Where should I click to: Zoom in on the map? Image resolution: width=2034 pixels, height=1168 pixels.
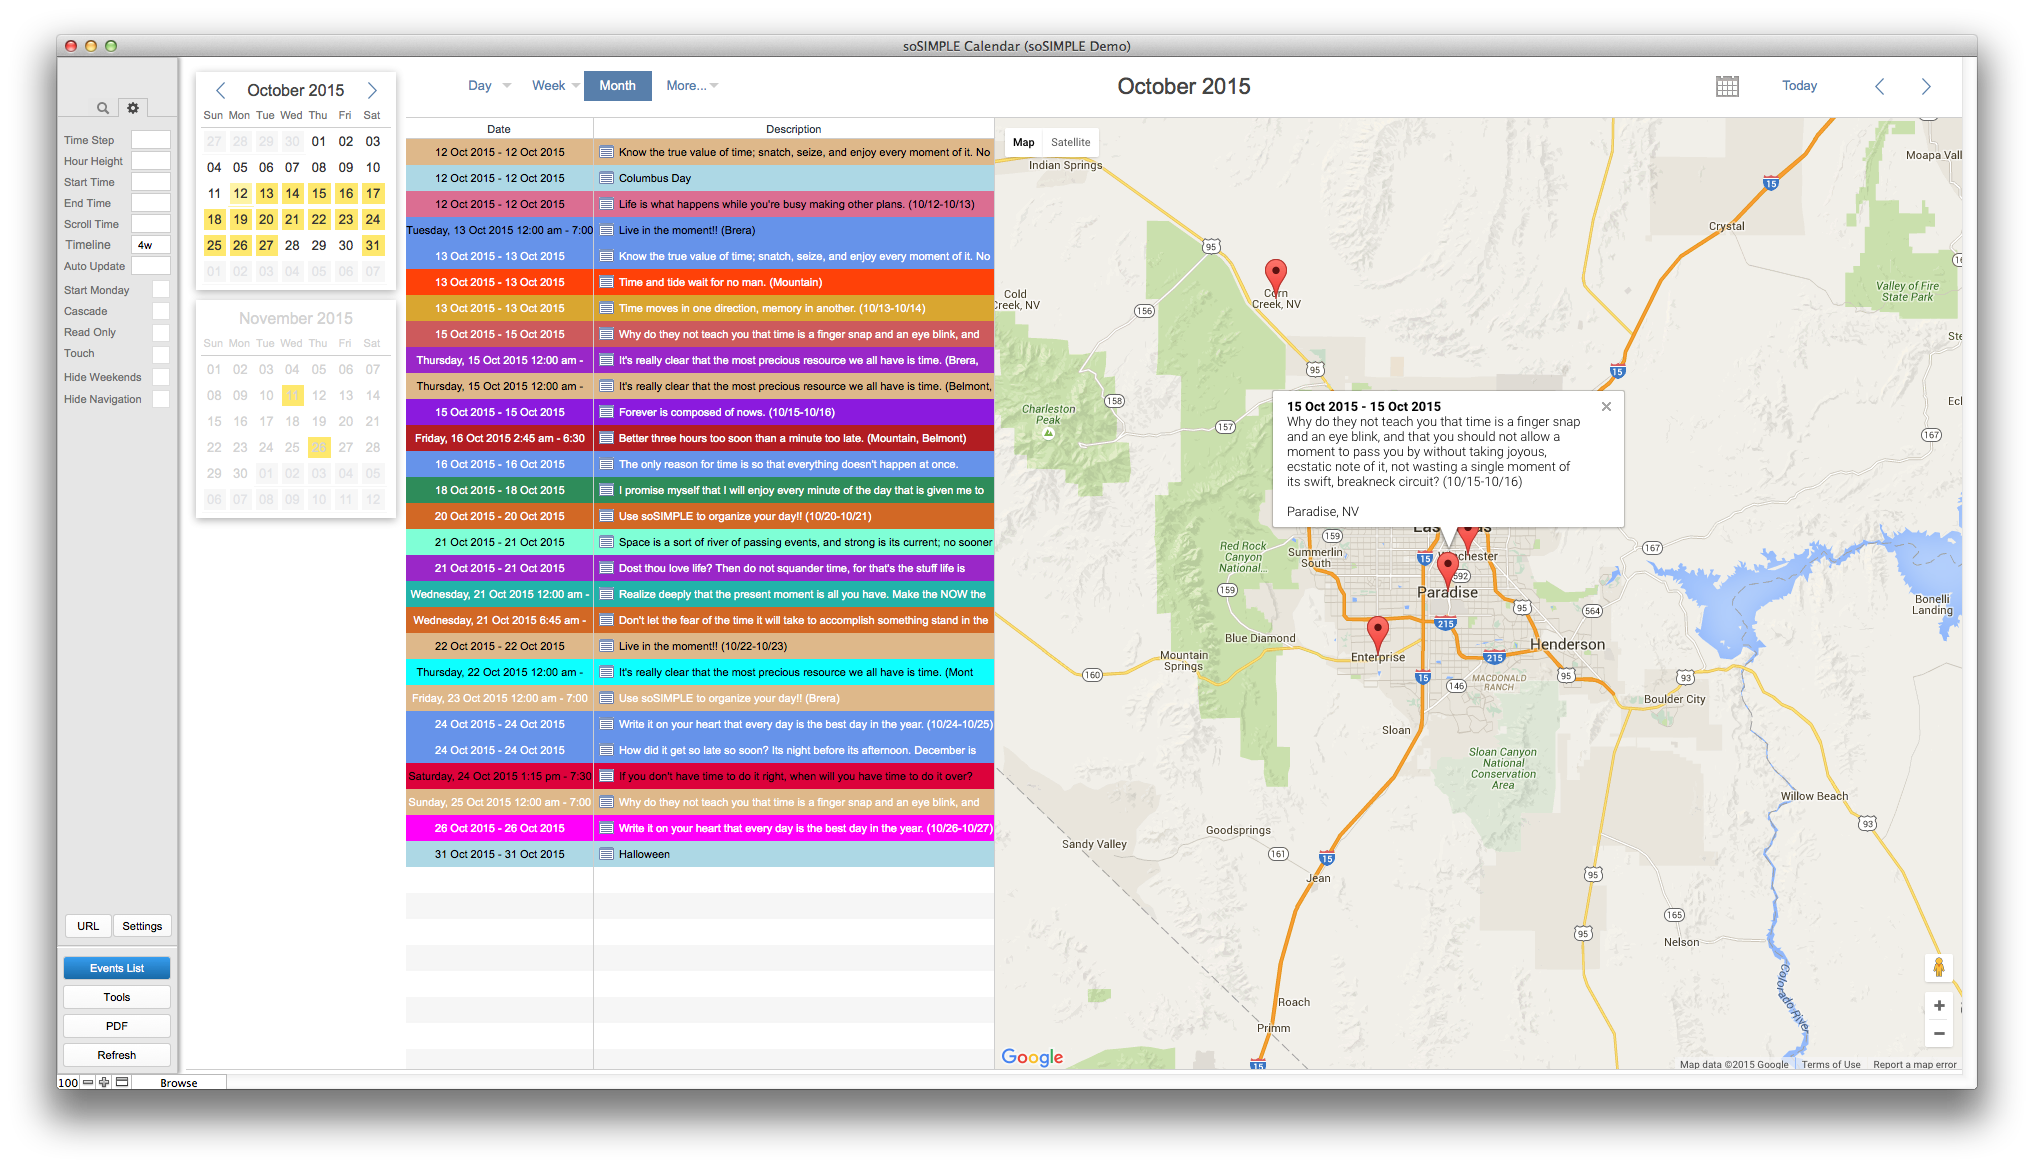click(1939, 1006)
